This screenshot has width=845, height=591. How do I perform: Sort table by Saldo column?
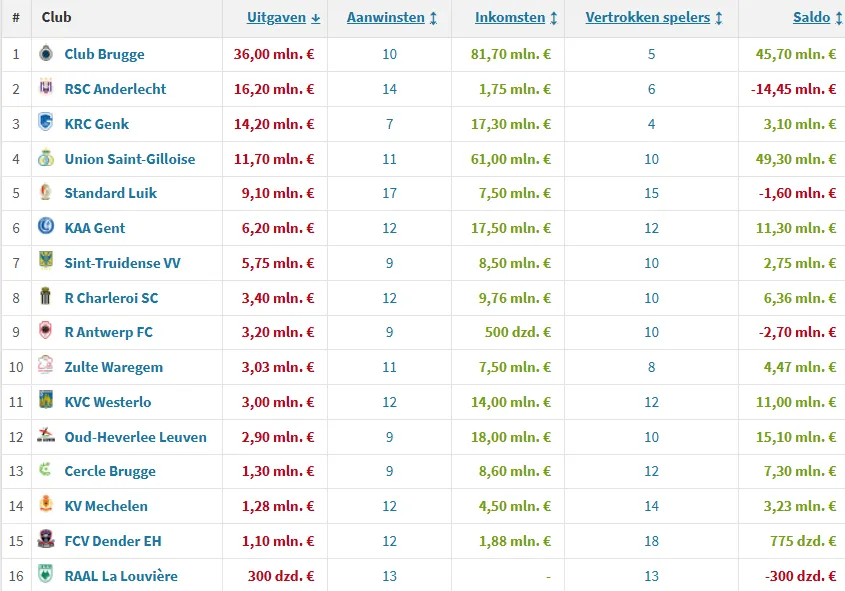click(816, 18)
